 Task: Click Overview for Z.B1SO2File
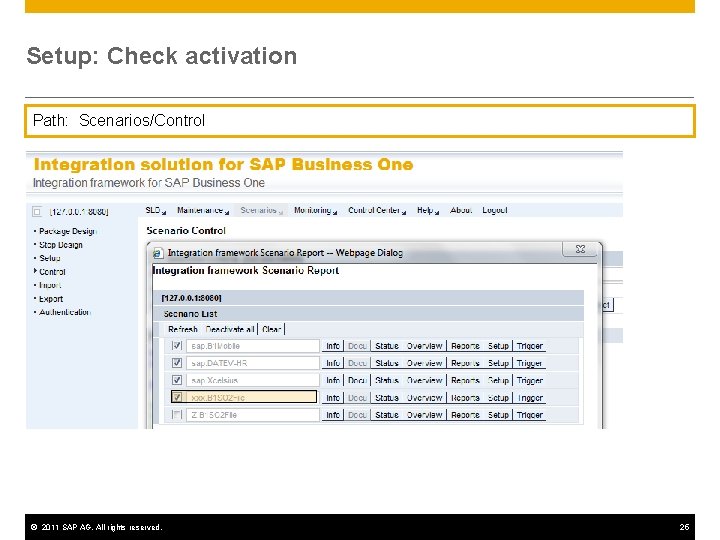[x=424, y=415]
